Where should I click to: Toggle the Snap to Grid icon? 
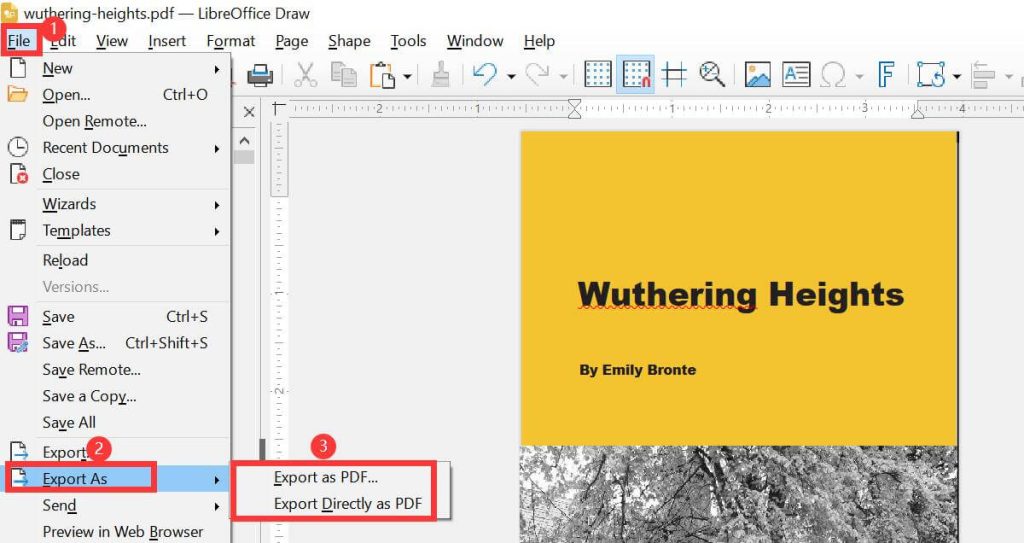click(636, 74)
